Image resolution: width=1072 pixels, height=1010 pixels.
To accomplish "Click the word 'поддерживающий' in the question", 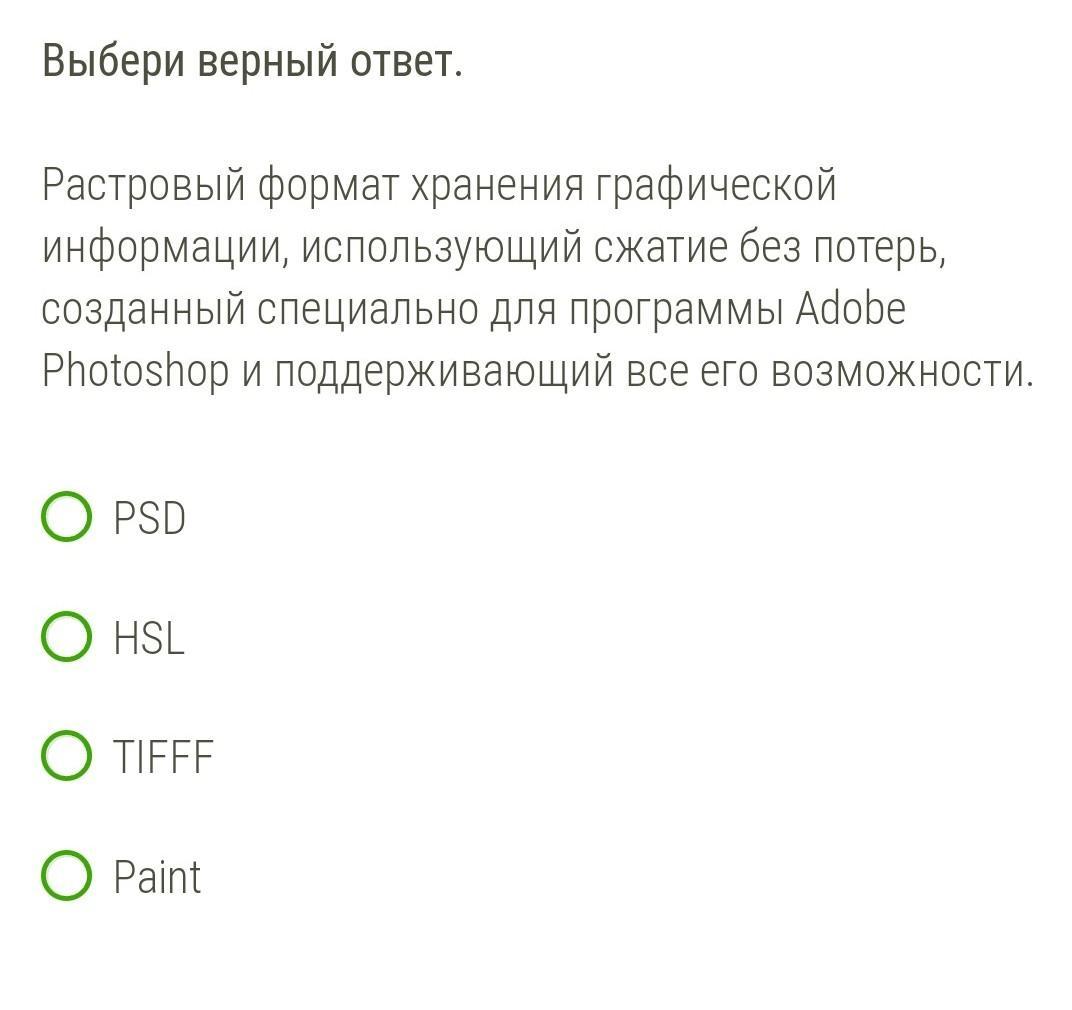I will click(444, 373).
